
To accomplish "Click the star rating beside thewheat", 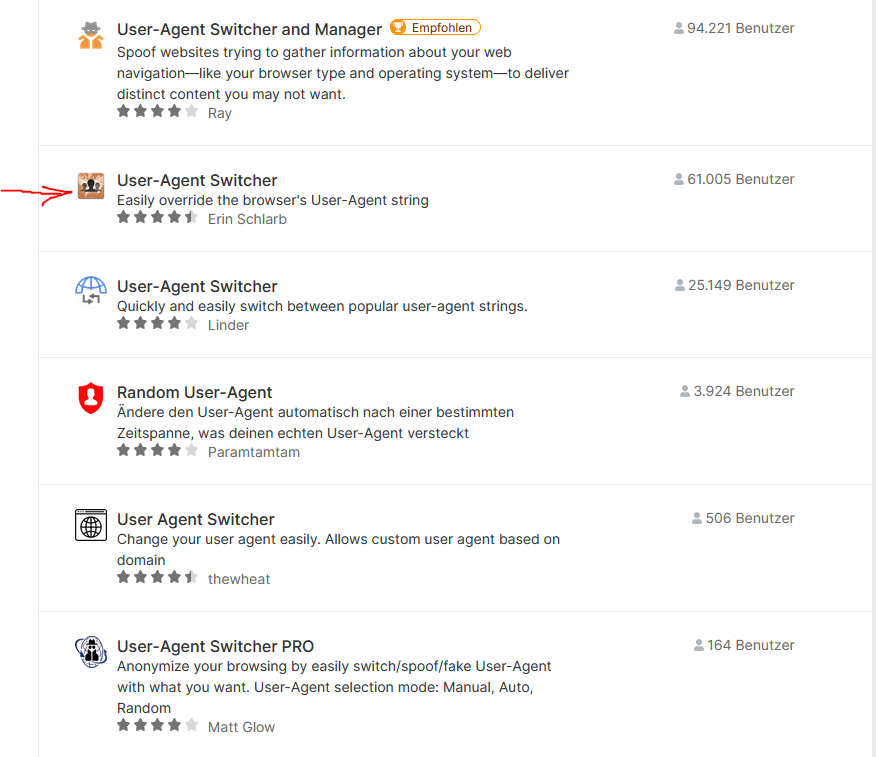I will click(157, 578).
